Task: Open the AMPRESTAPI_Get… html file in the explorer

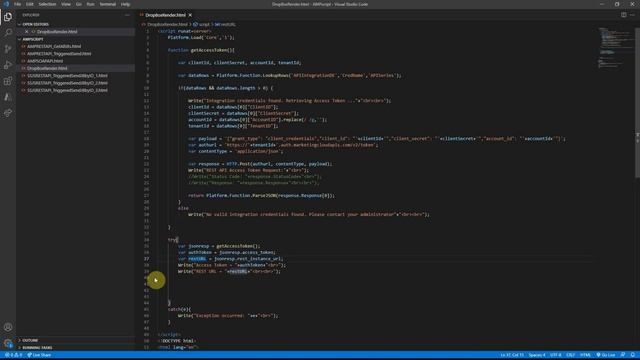Action: click(54, 46)
